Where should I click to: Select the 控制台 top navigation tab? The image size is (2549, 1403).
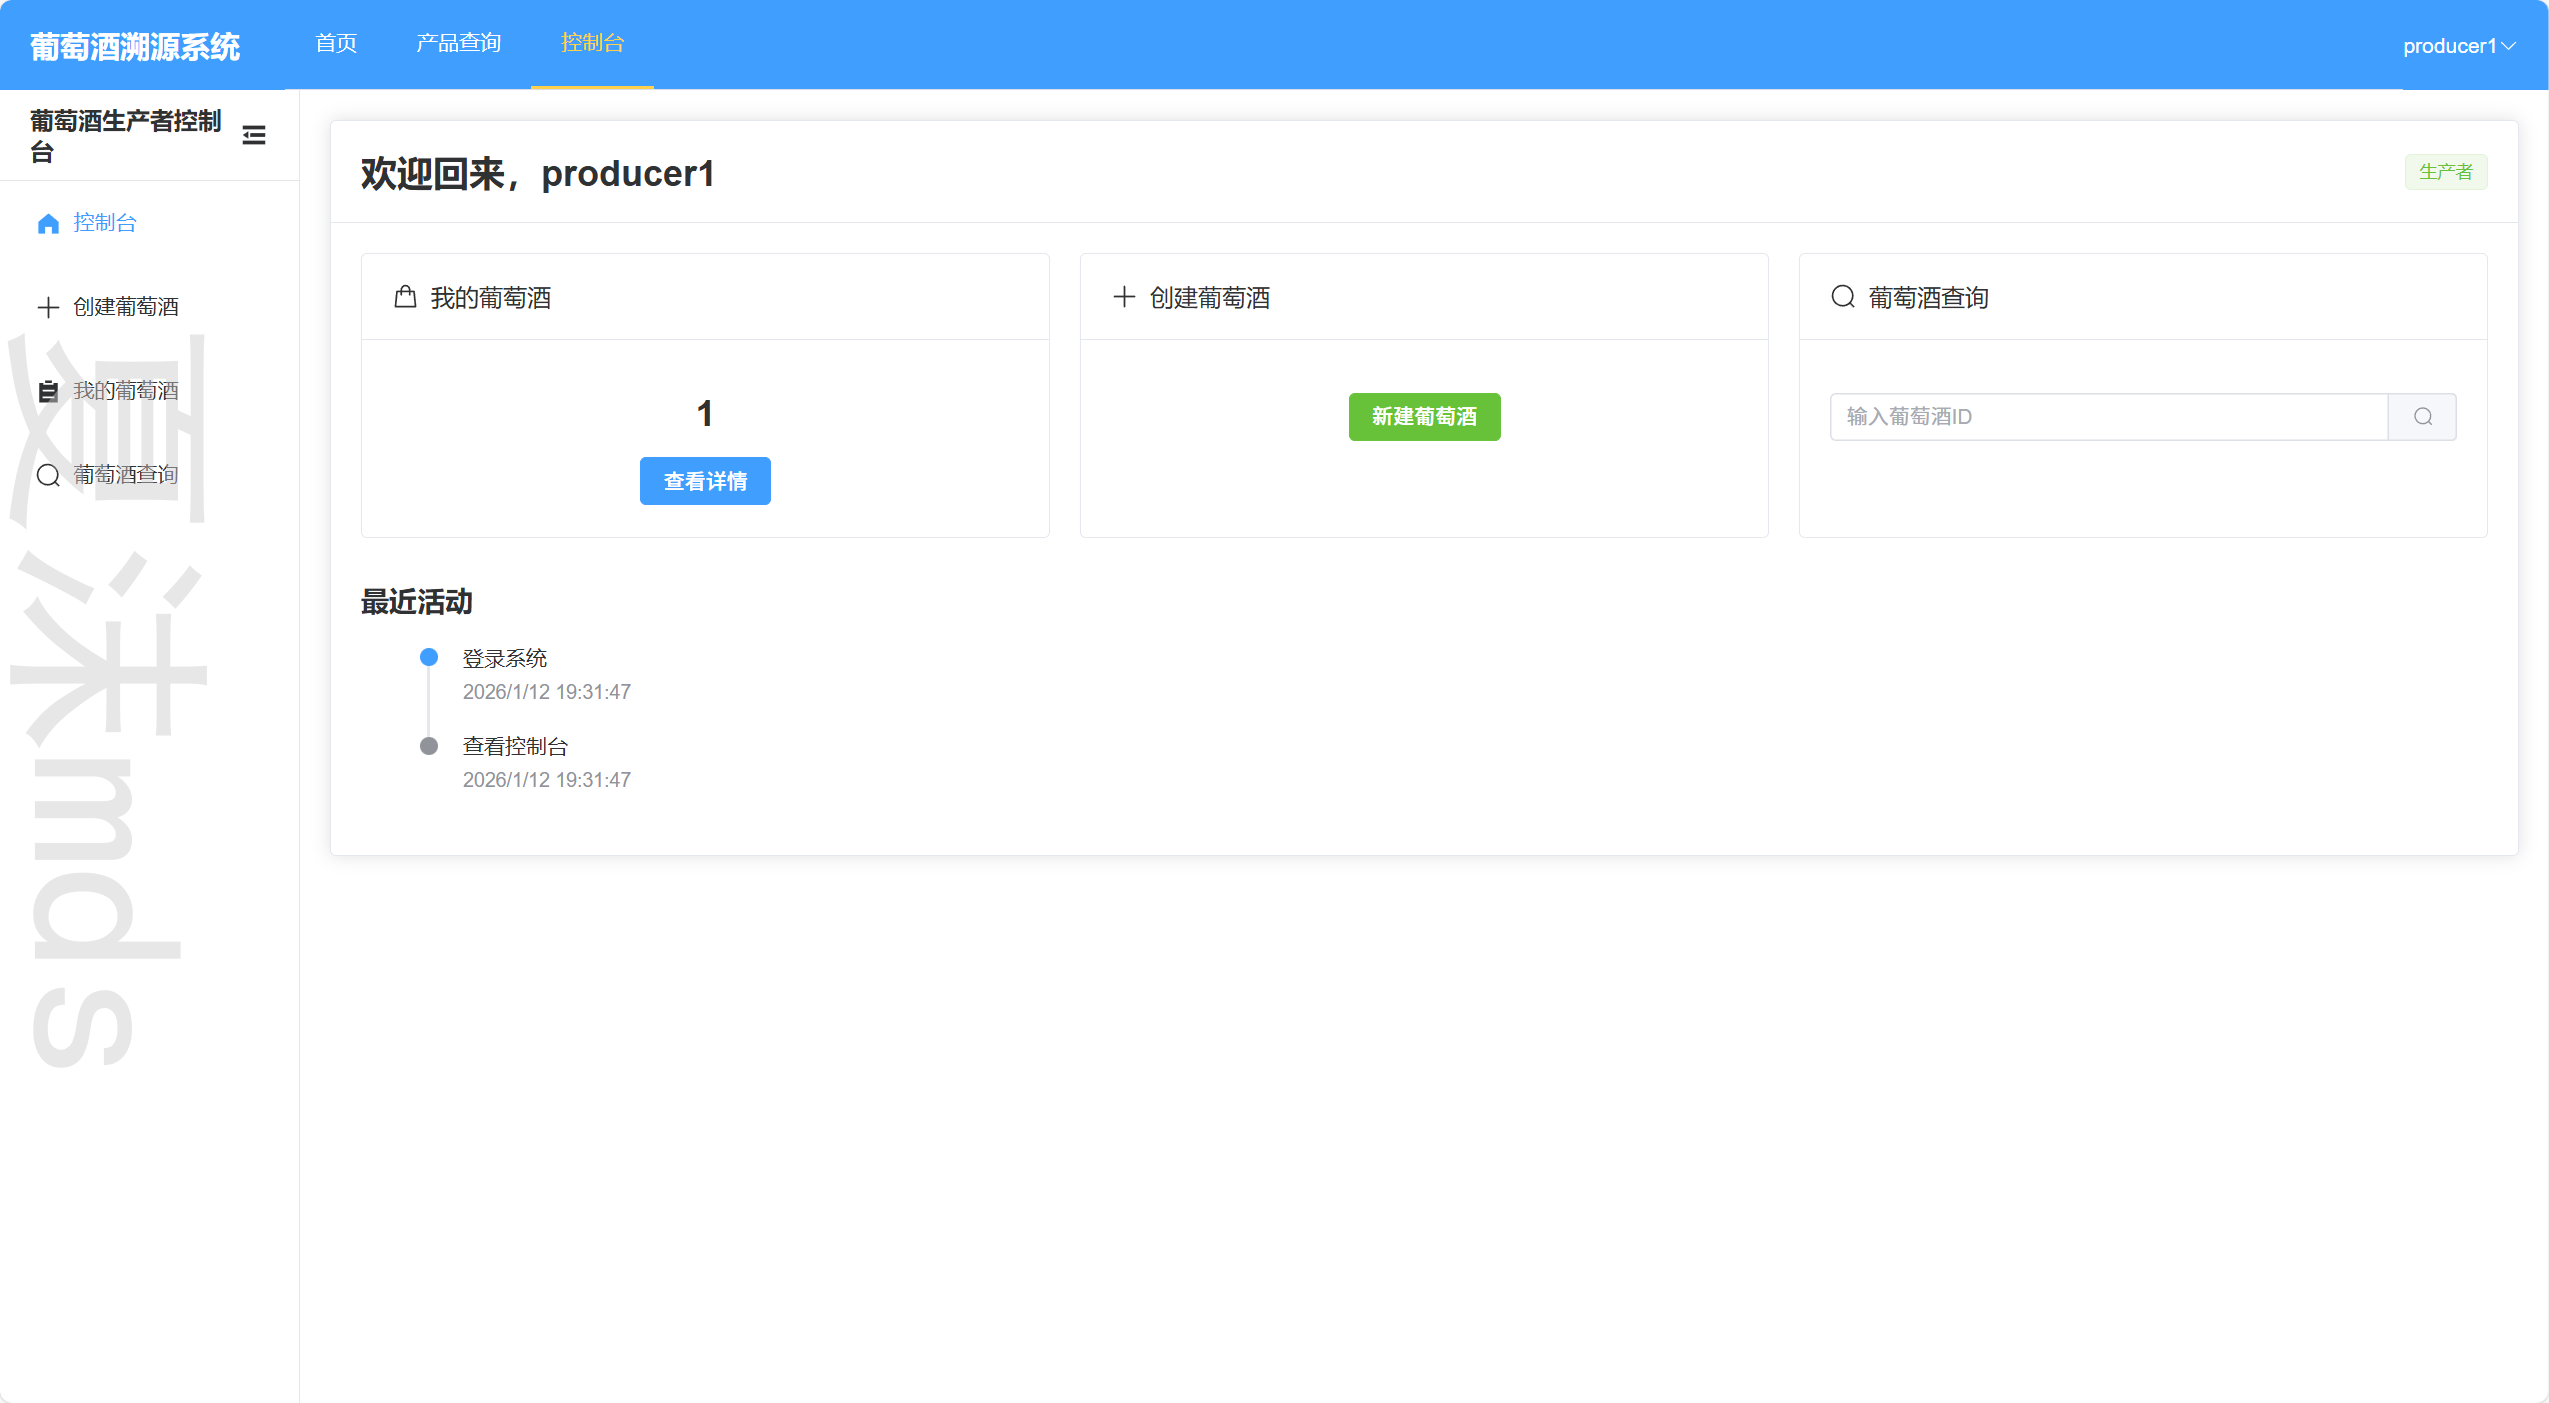592,43
